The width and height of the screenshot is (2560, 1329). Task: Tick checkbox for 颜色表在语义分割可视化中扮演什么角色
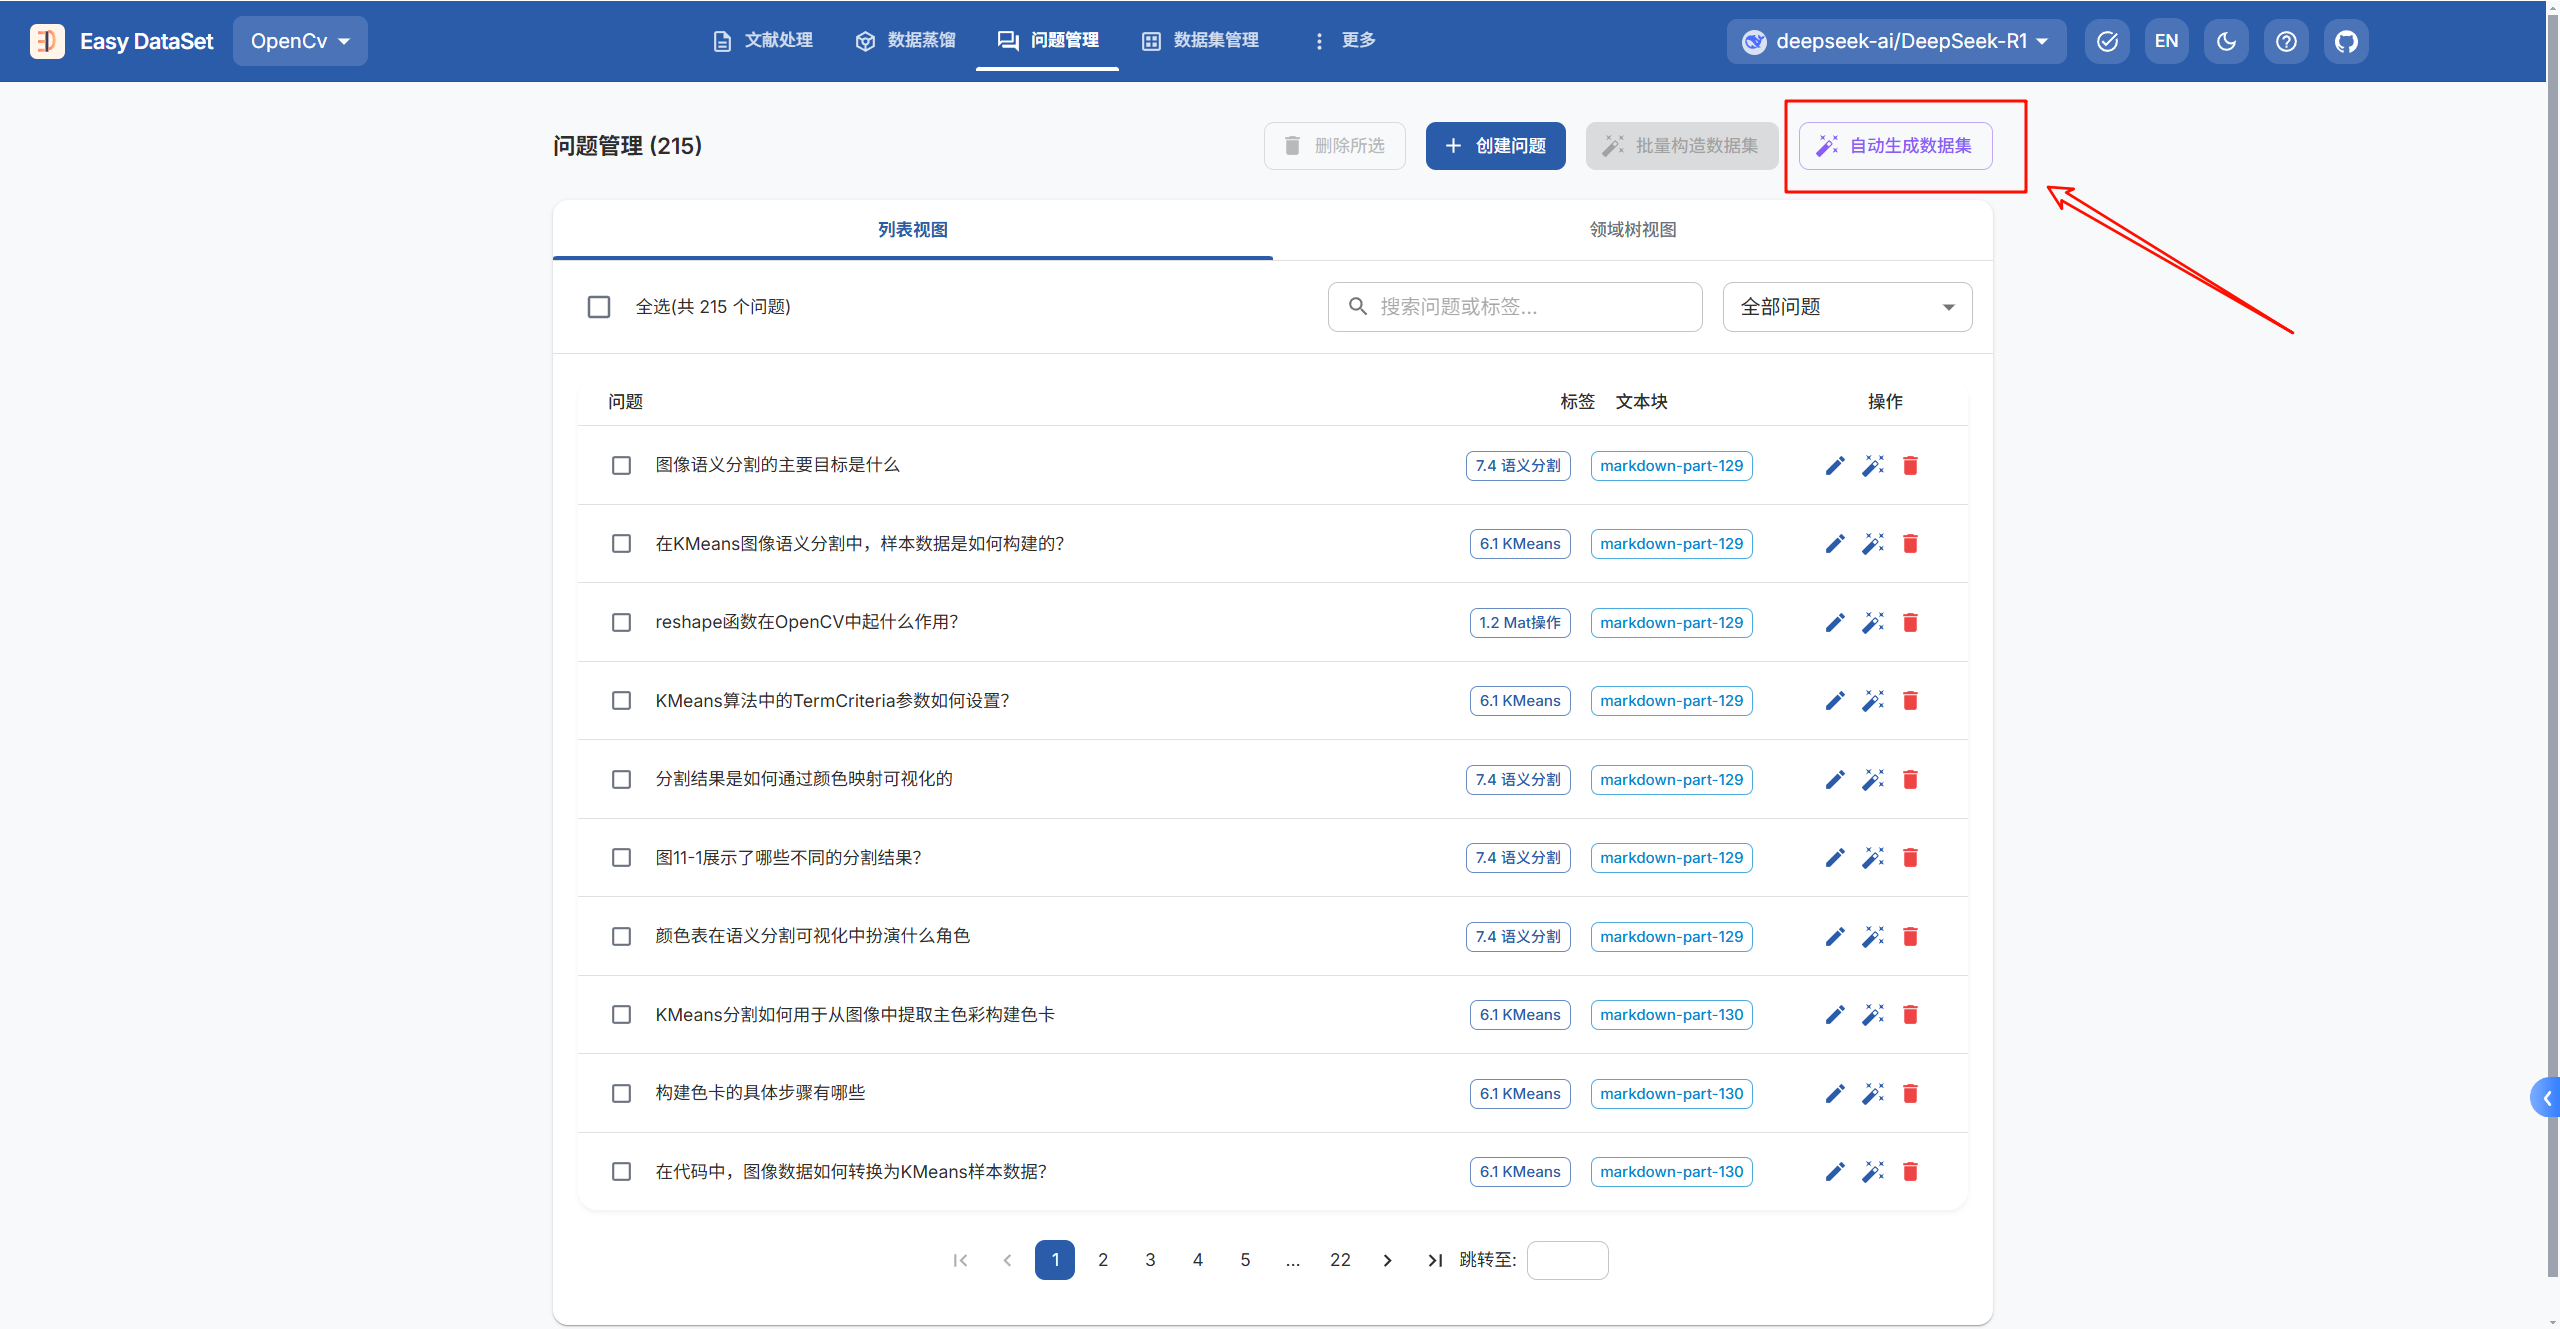(x=621, y=937)
